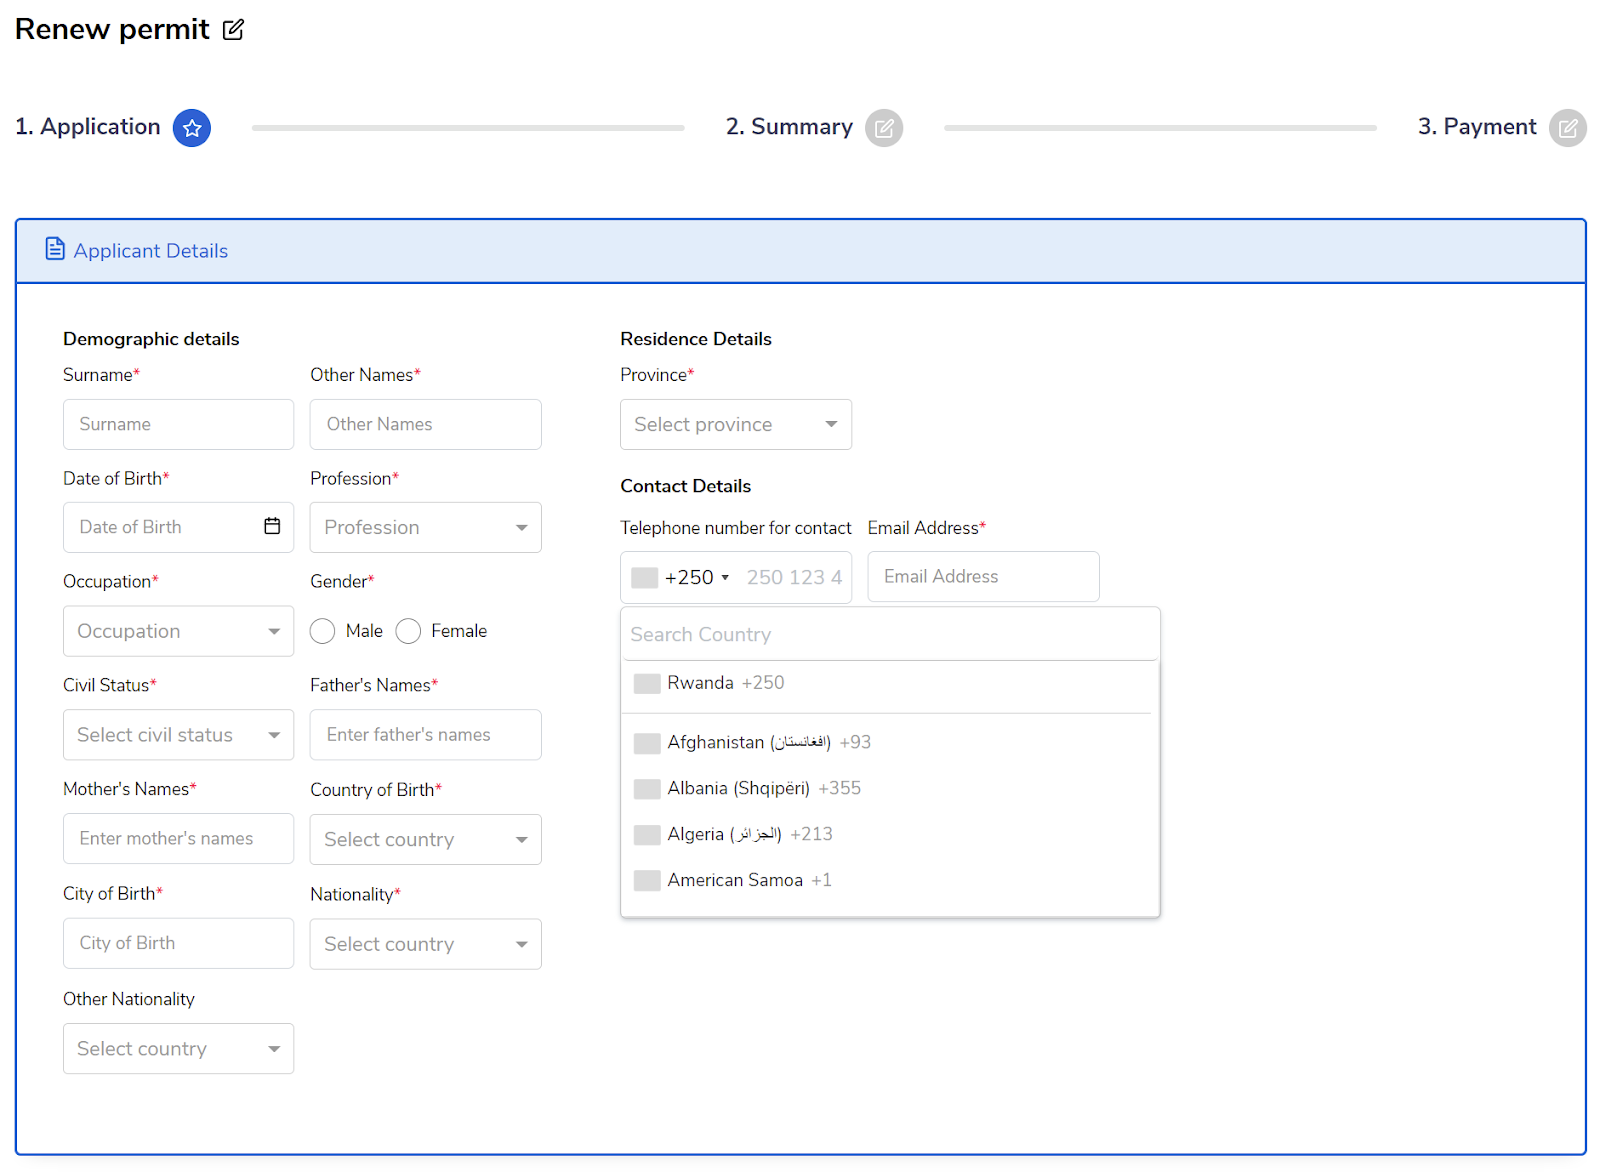Click the Search Country field
1600x1172 pixels.
coord(890,634)
